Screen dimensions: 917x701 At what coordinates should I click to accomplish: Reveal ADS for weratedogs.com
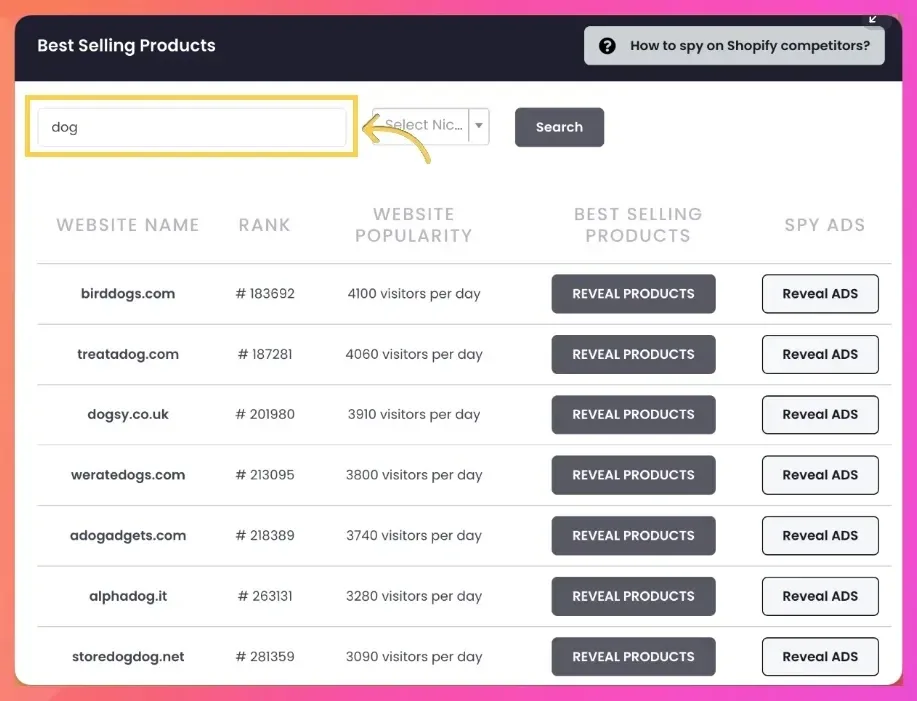[820, 475]
